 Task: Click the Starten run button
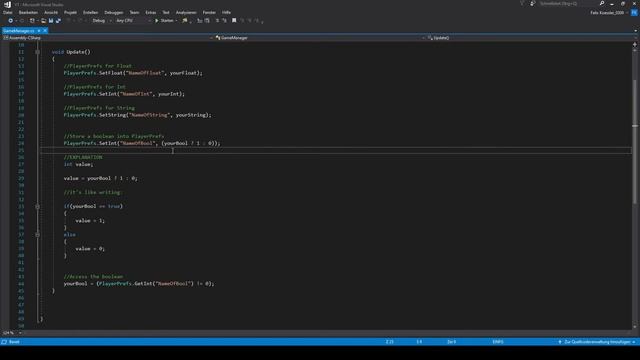(x=164, y=20)
